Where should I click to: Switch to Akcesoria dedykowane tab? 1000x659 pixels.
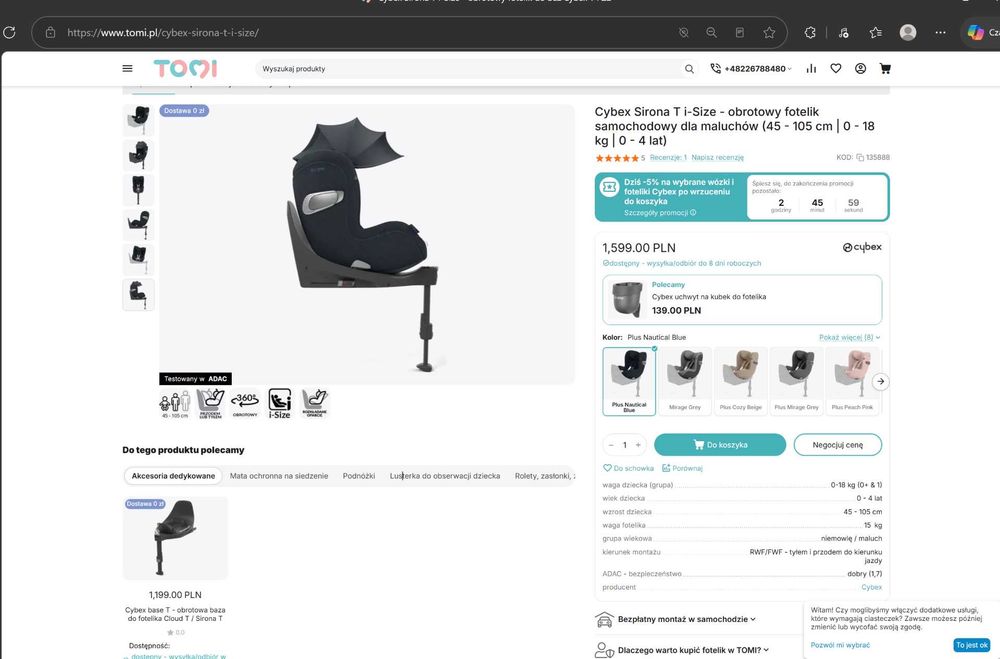tap(173, 476)
